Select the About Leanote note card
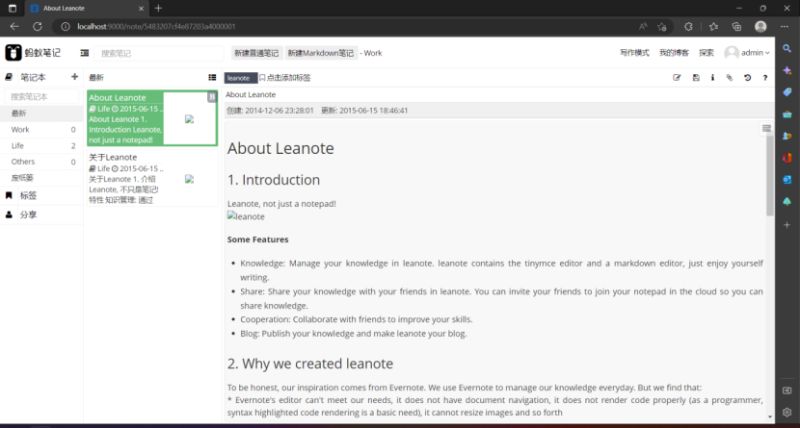This screenshot has height=428, width=800. [x=152, y=118]
